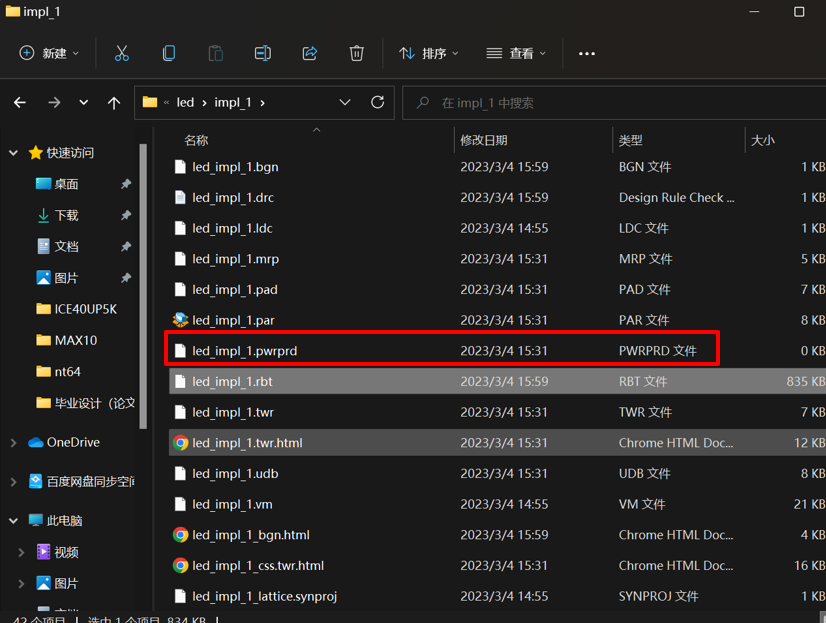Open the 查看 (View) dropdown
Image resolution: width=826 pixels, height=623 pixels.
(x=516, y=53)
